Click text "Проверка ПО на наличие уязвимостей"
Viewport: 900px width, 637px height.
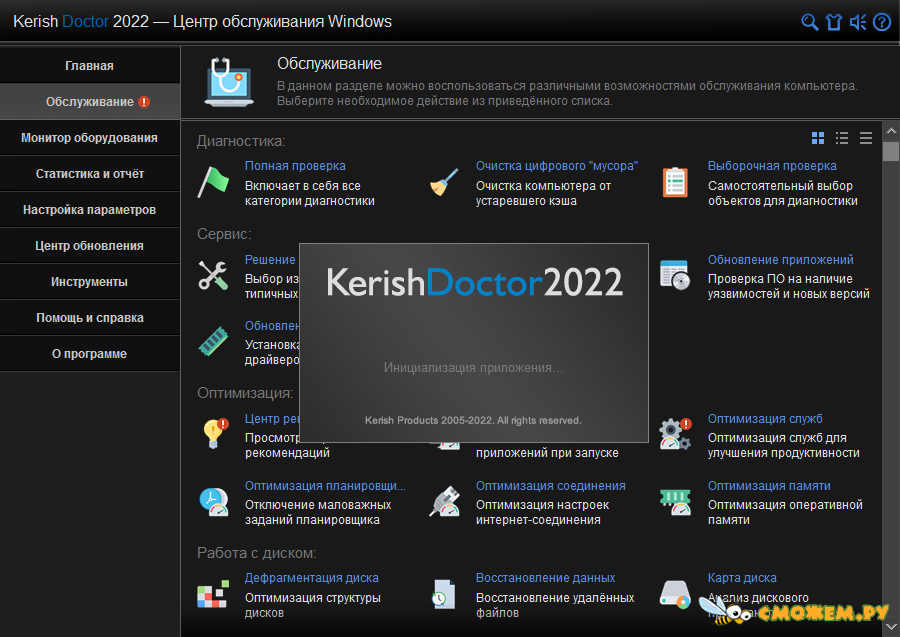(x=789, y=286)
